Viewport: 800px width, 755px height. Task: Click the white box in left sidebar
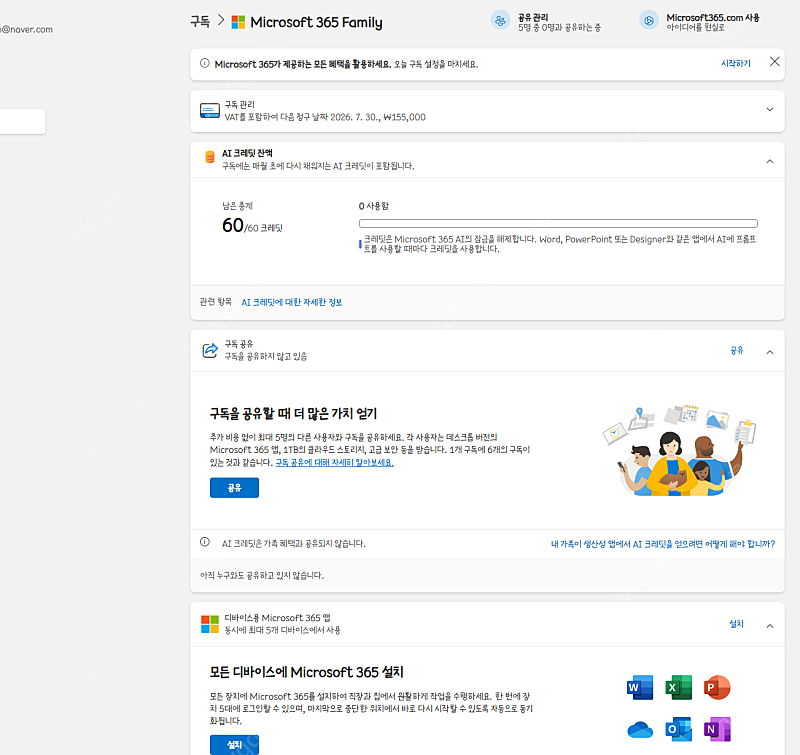pos(22,121)
